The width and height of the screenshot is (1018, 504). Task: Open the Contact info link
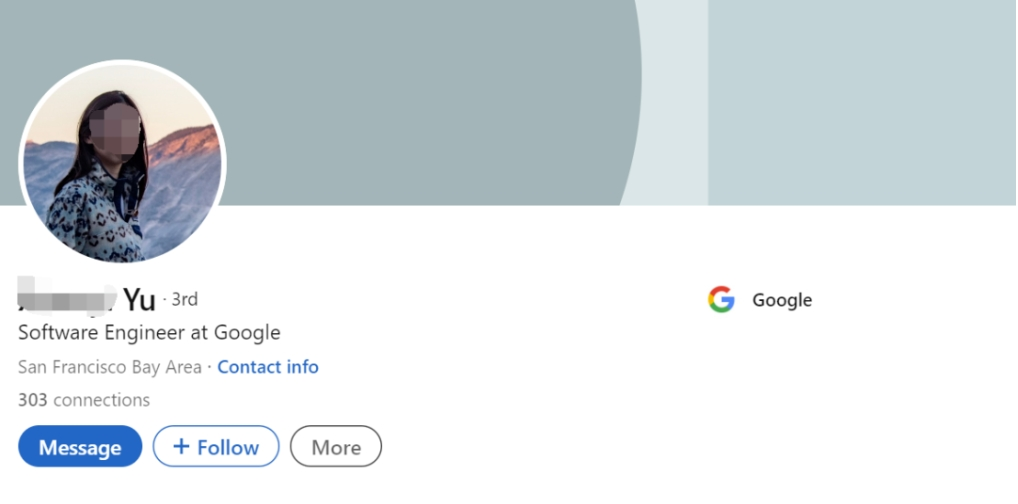(x=268, y=367)
